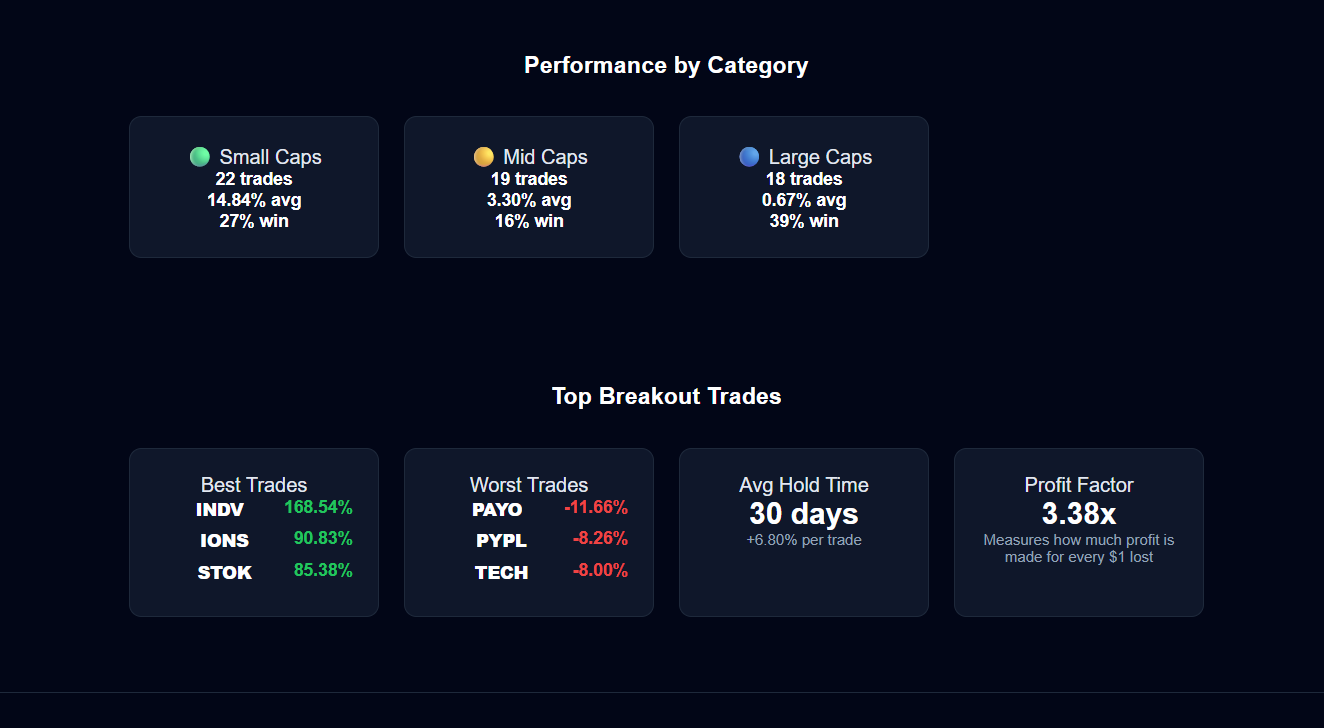
Task: Click the Performance by Category heading
Action: (x=666, y=66)
